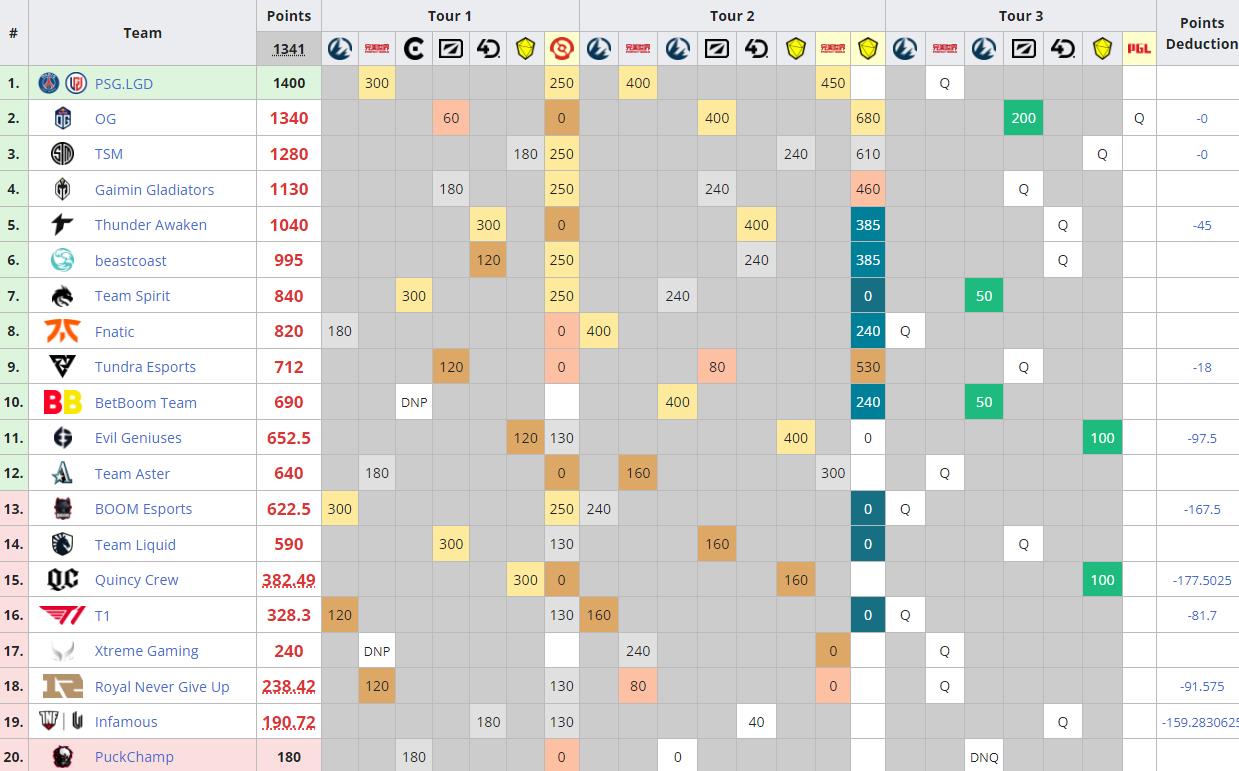This screenshot has width=1239, height=771.
Task: Click the DNQ cell in PuckChamp row
Action: pyautogui.click(x=984, y=757)
